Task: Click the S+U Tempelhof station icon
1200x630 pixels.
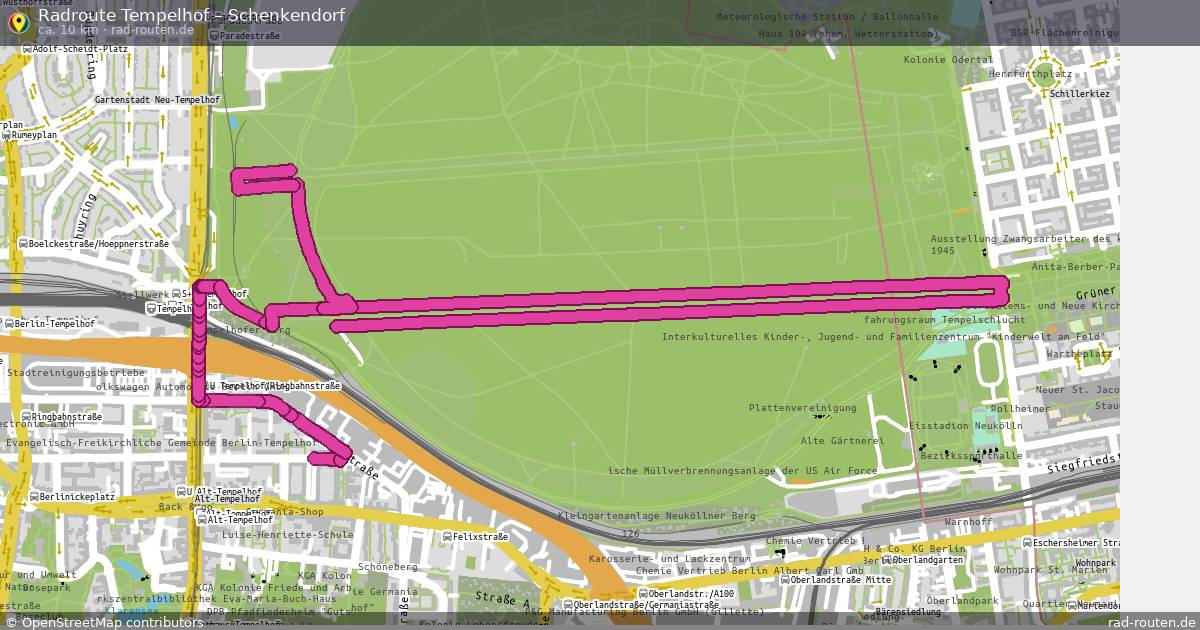Action: point(177,293)
